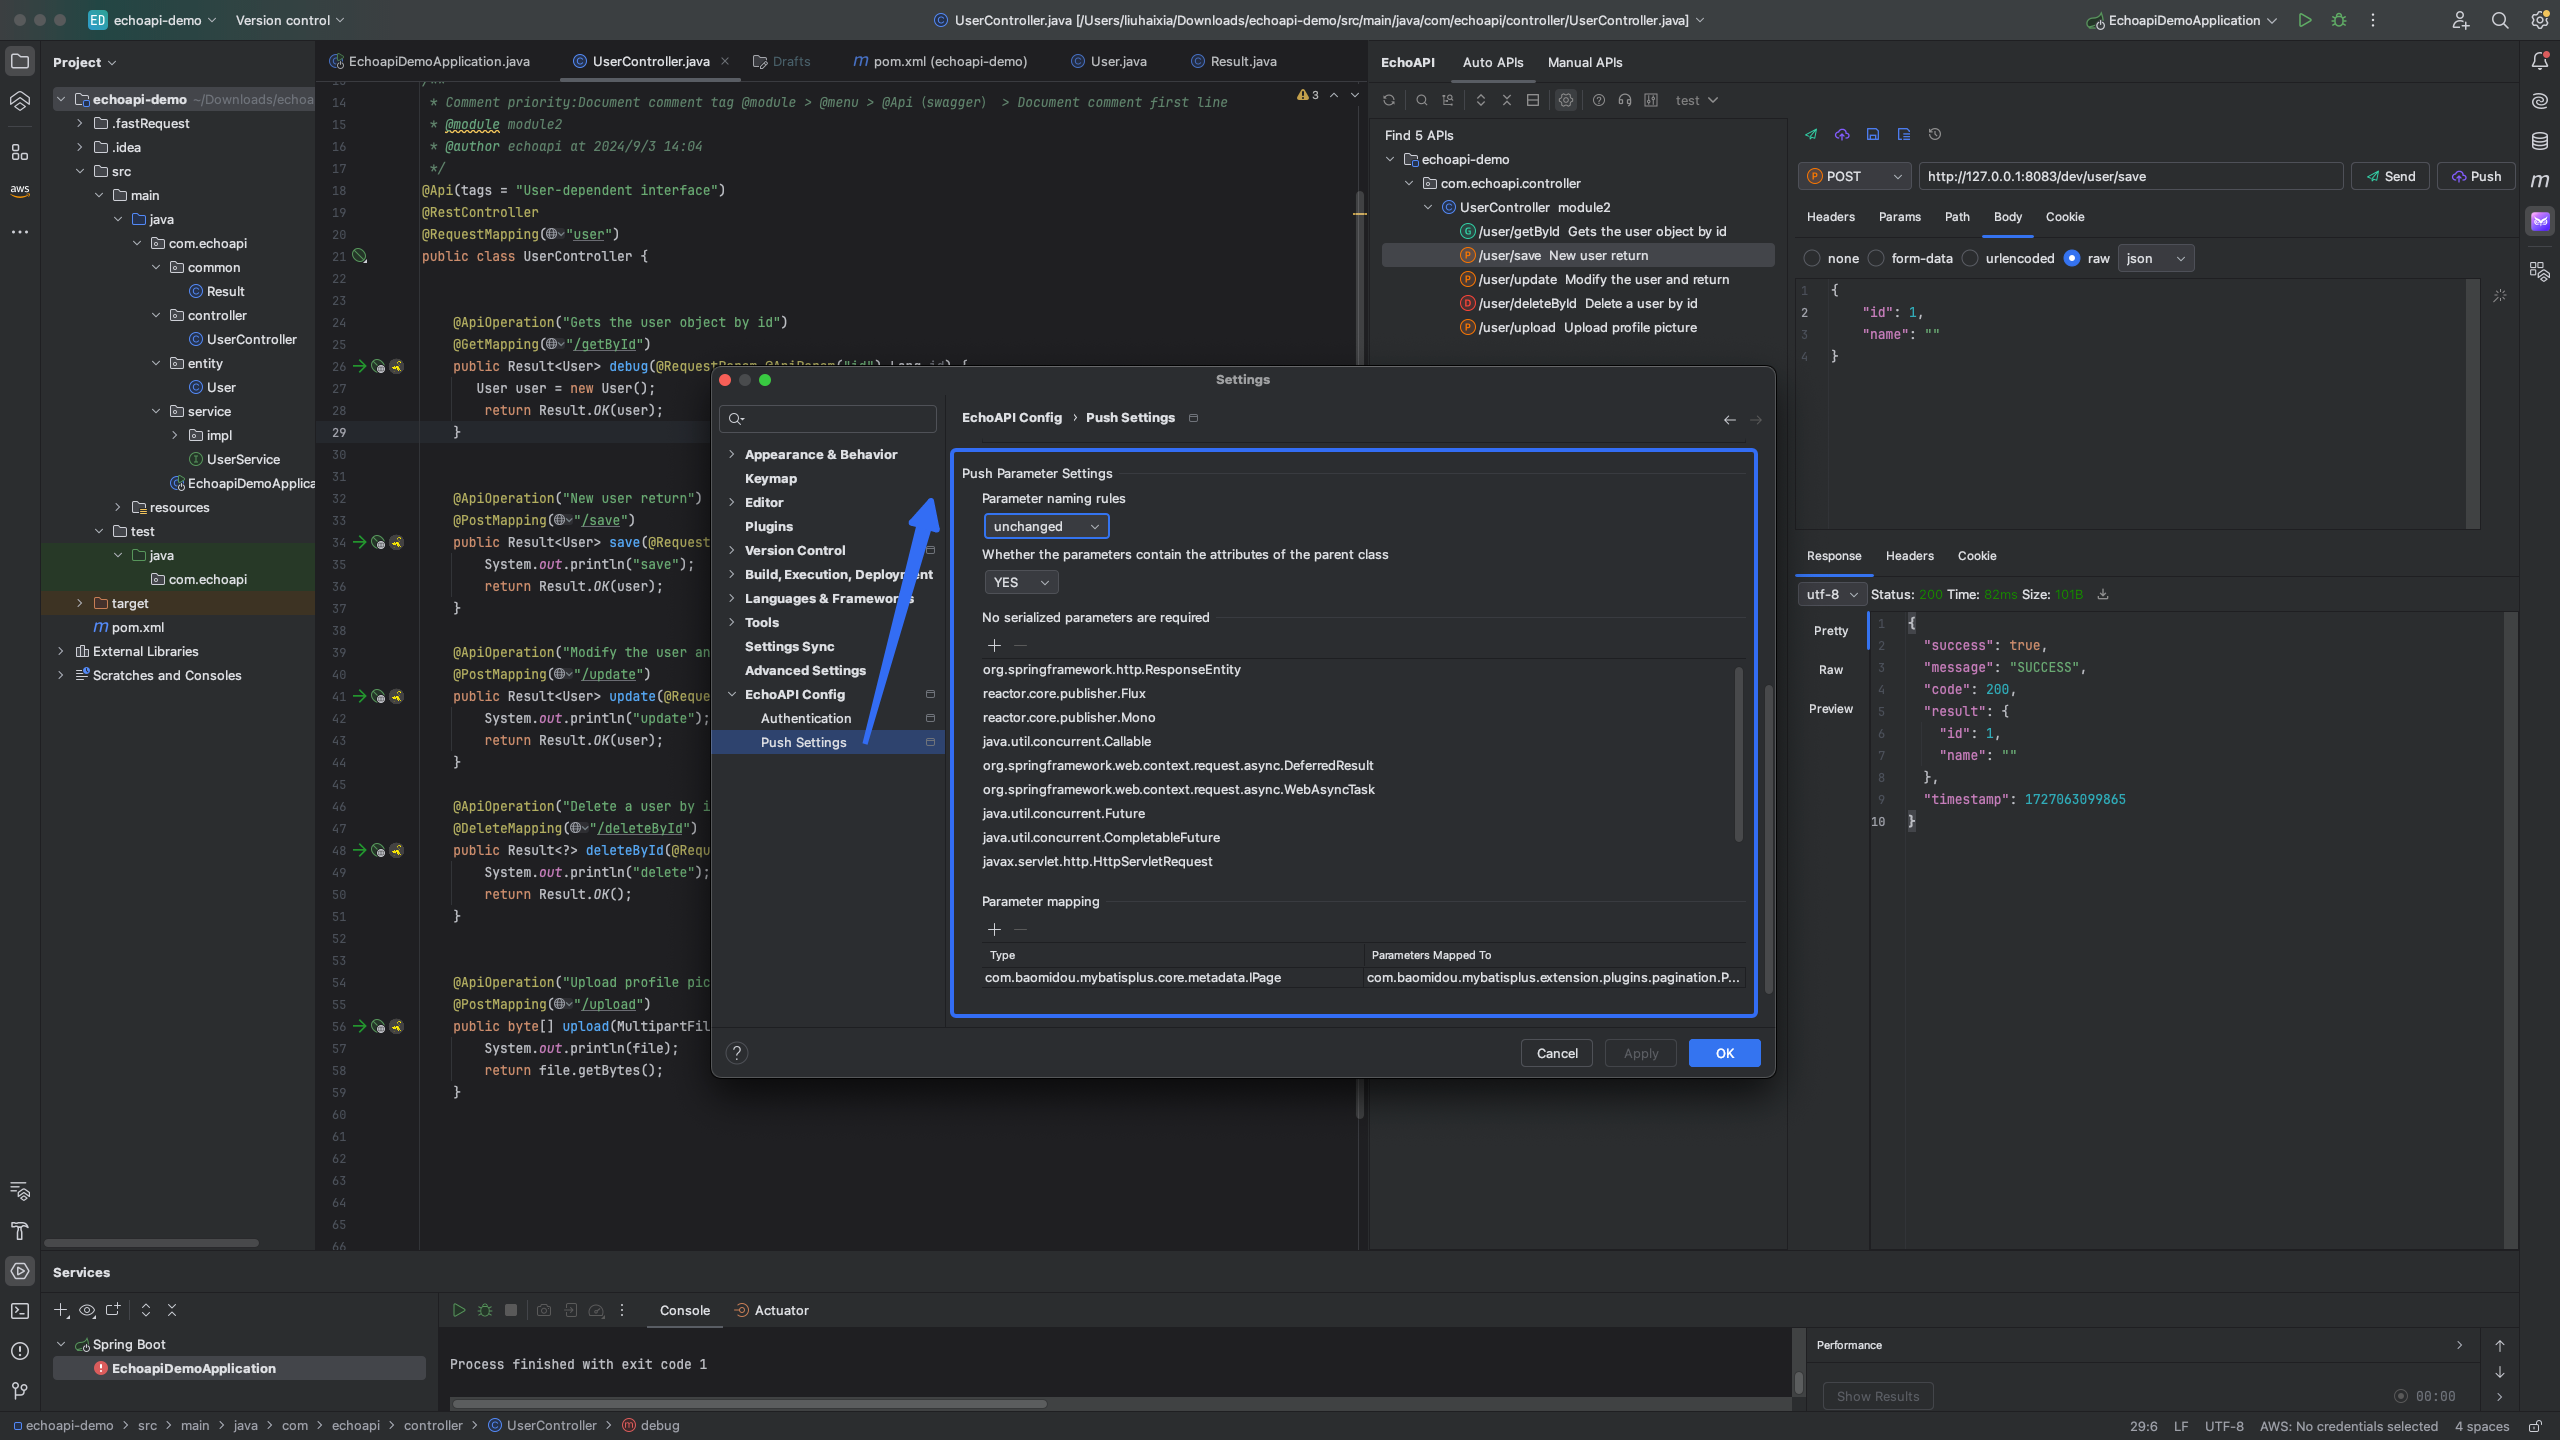This screenshot has width=2560, height=1440.
Task: Click the request URL input field
Action: (2130, 176)
